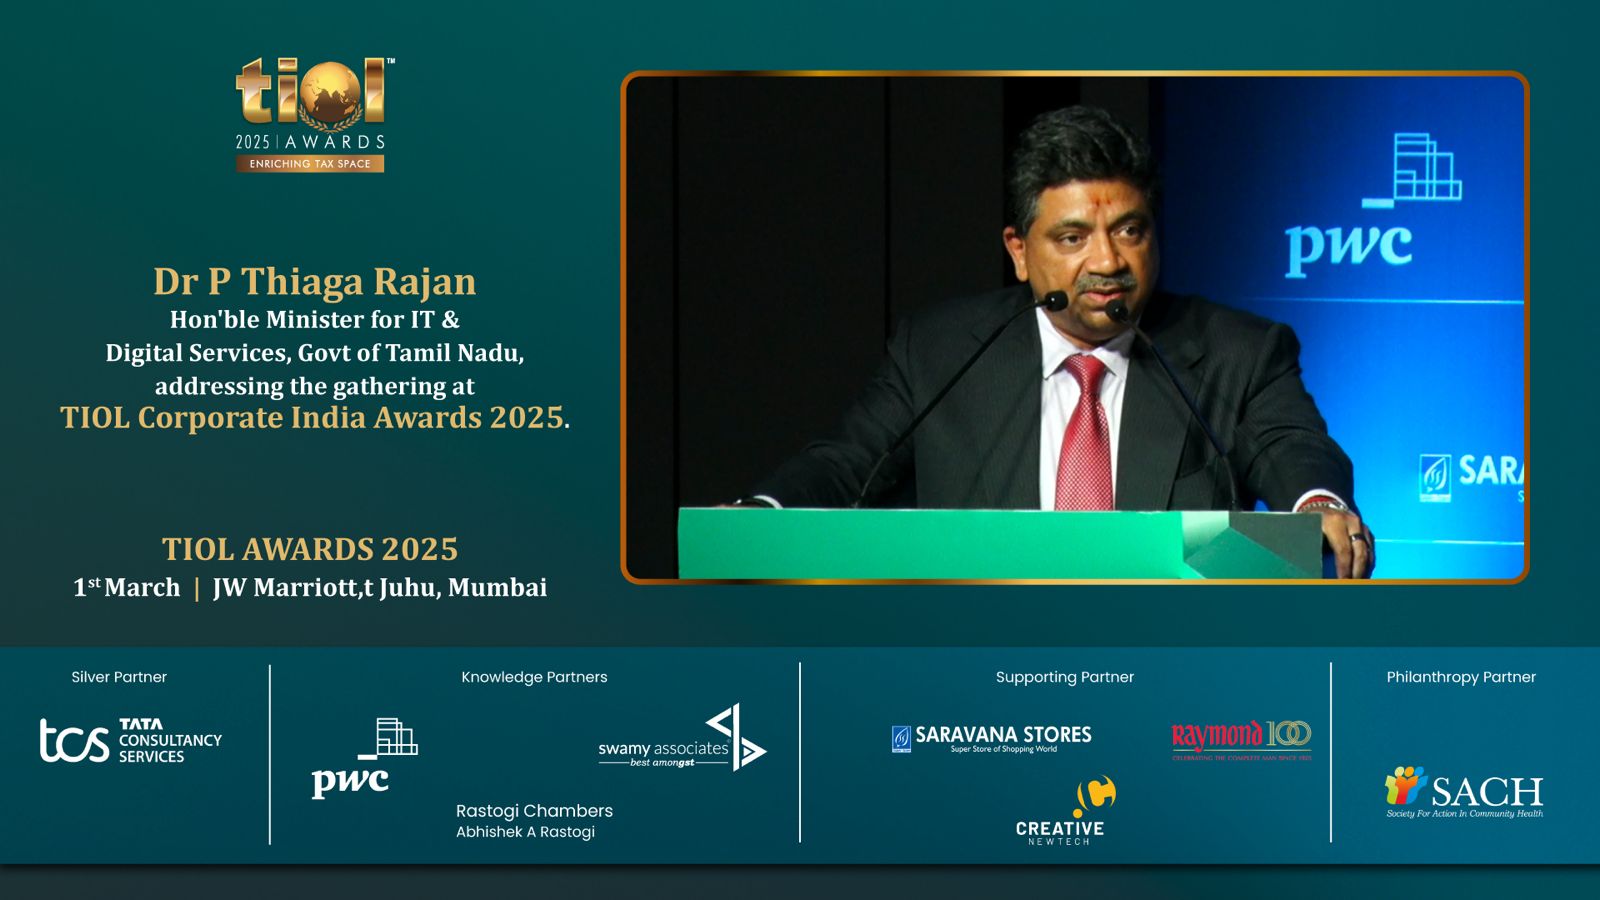Click the Creative Newtech logo

pyautogui.click(x=1061, y=812)
